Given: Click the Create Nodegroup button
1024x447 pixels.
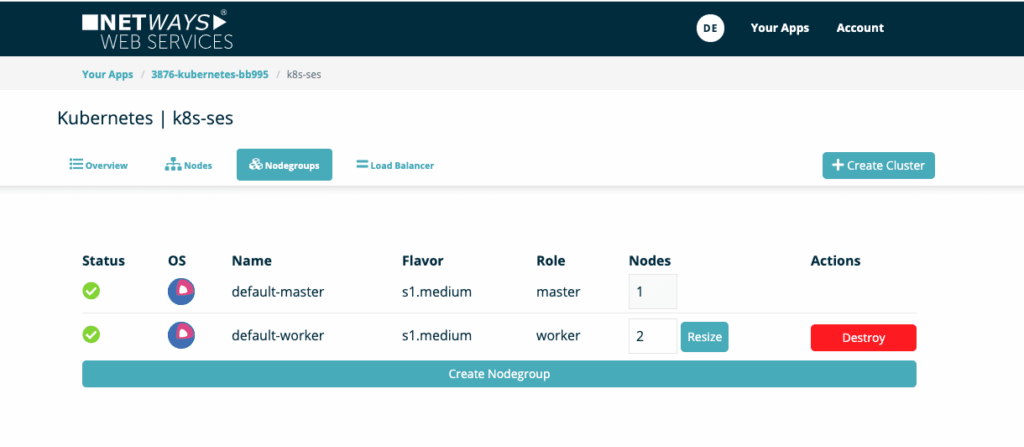Looking at the screenshot, I should tap(498, 374).
